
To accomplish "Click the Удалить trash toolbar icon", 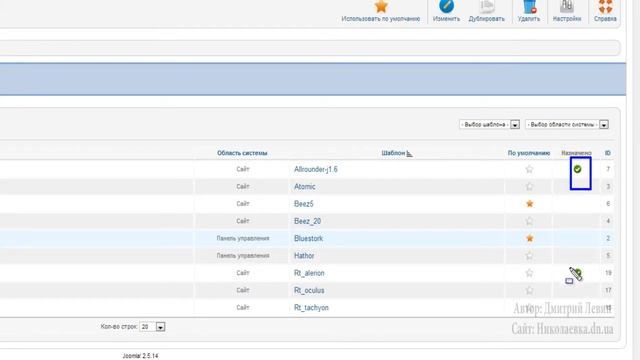I will click(x=529, y=7).
